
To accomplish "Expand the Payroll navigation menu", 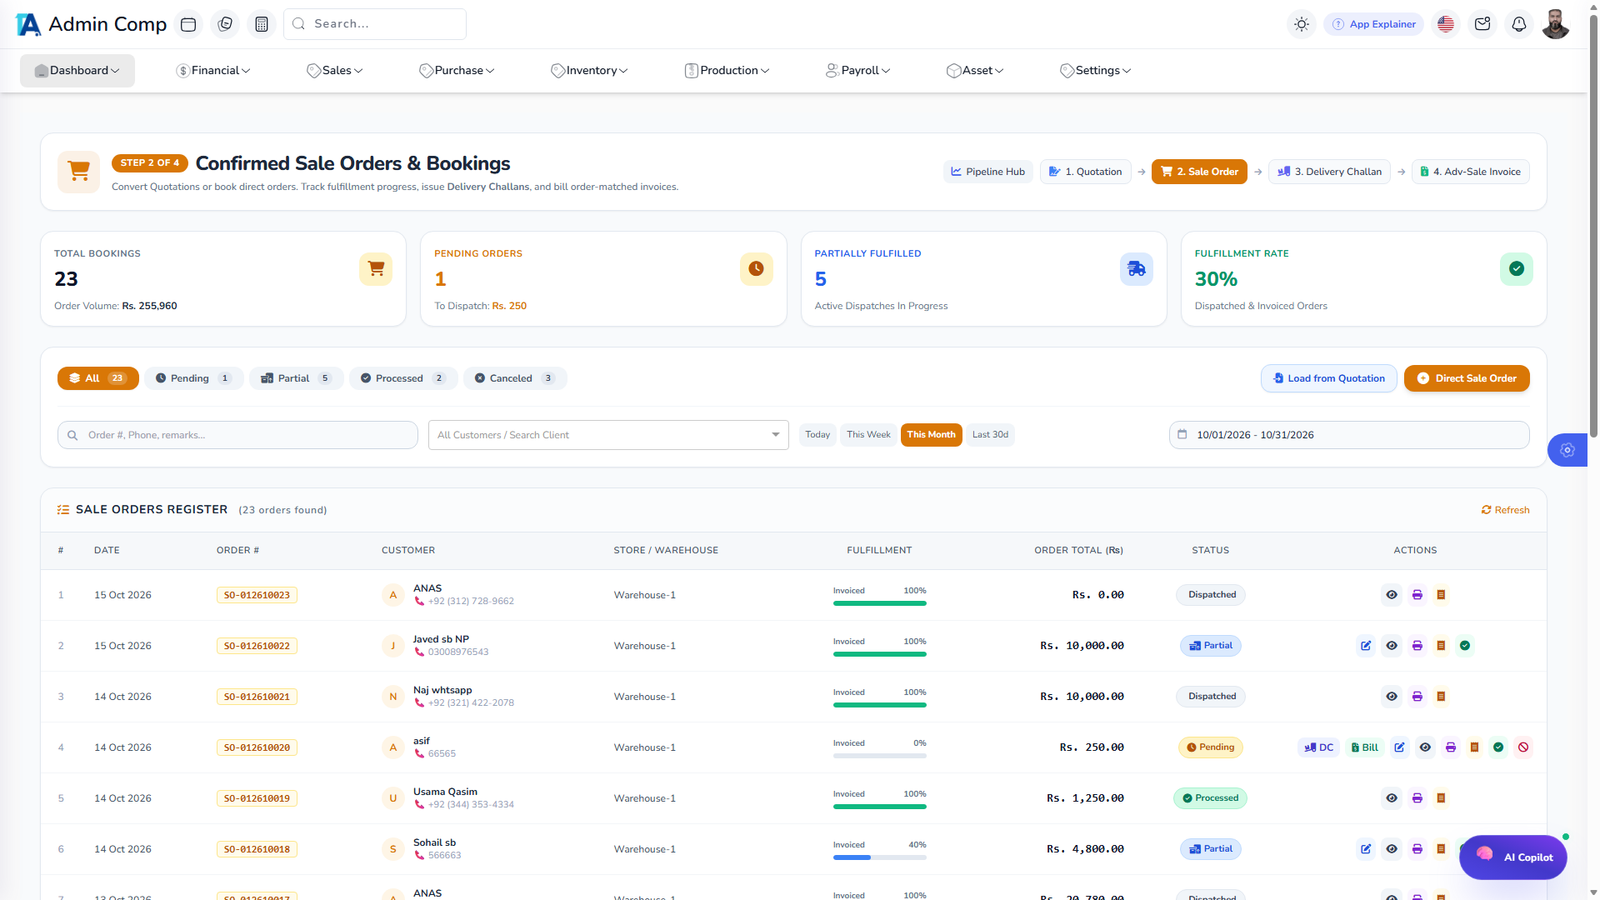I will coord(858,71).
